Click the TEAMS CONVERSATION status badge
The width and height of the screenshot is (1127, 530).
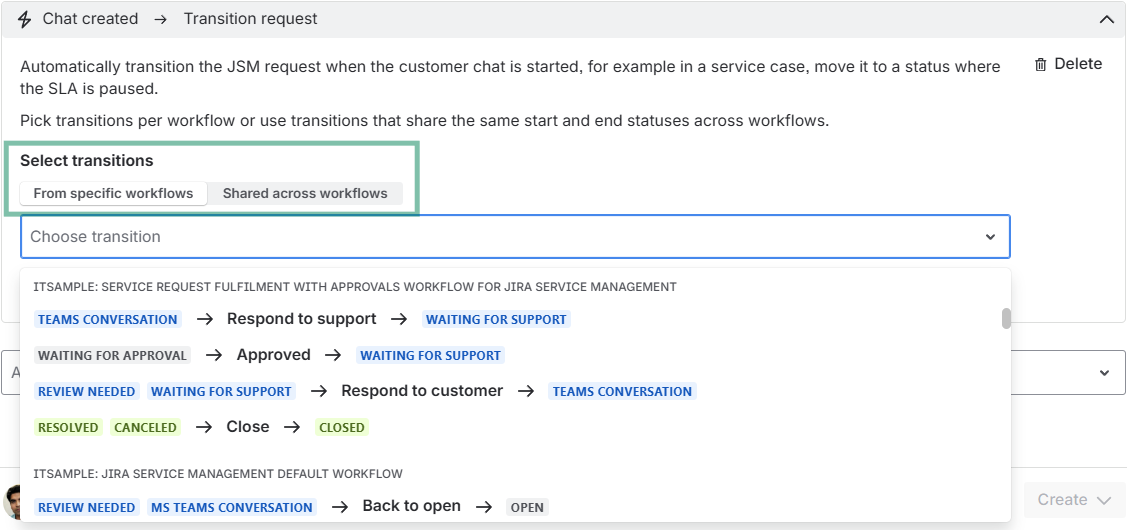(x=108, y=320)
